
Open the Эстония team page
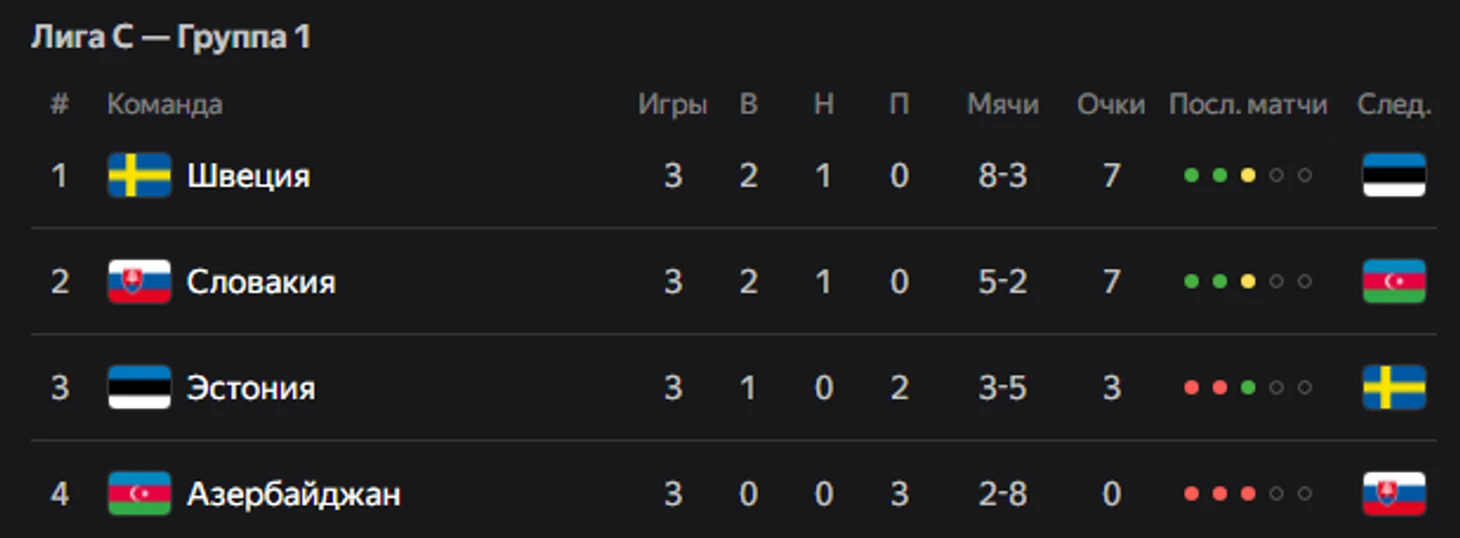(251, 388)
